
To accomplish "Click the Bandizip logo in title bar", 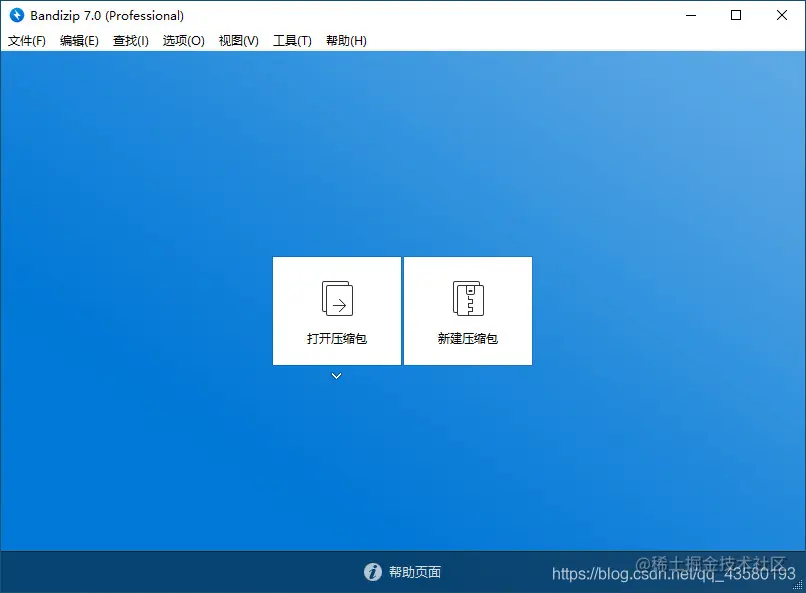I will point(16,15).
